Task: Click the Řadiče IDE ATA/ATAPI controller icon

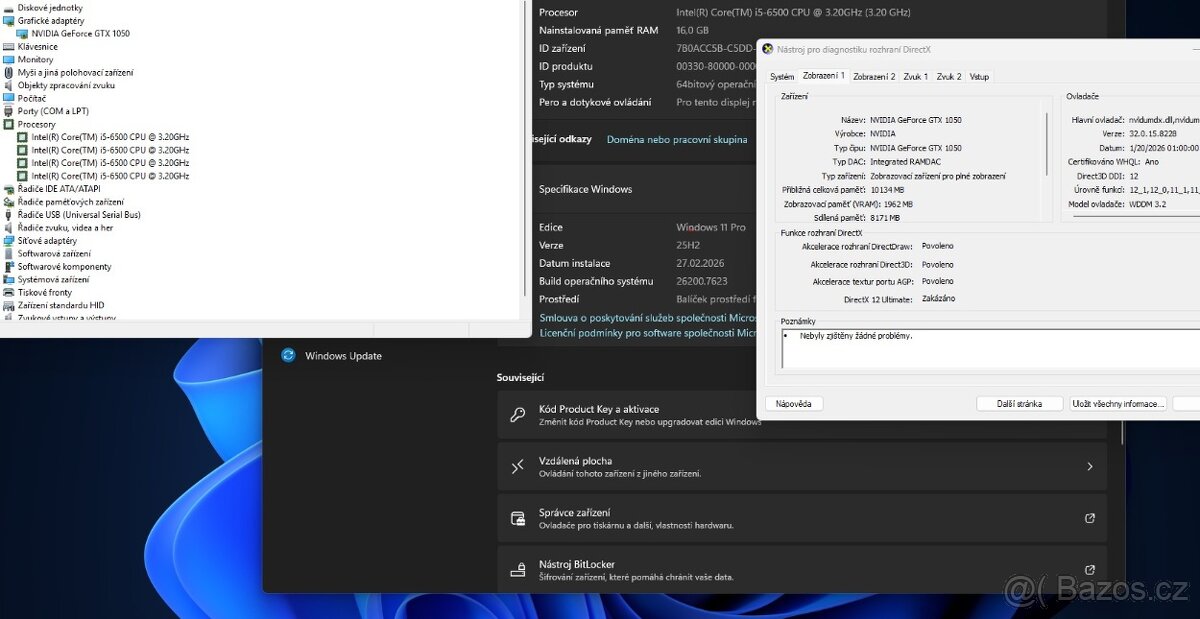Action: point(9,189)
